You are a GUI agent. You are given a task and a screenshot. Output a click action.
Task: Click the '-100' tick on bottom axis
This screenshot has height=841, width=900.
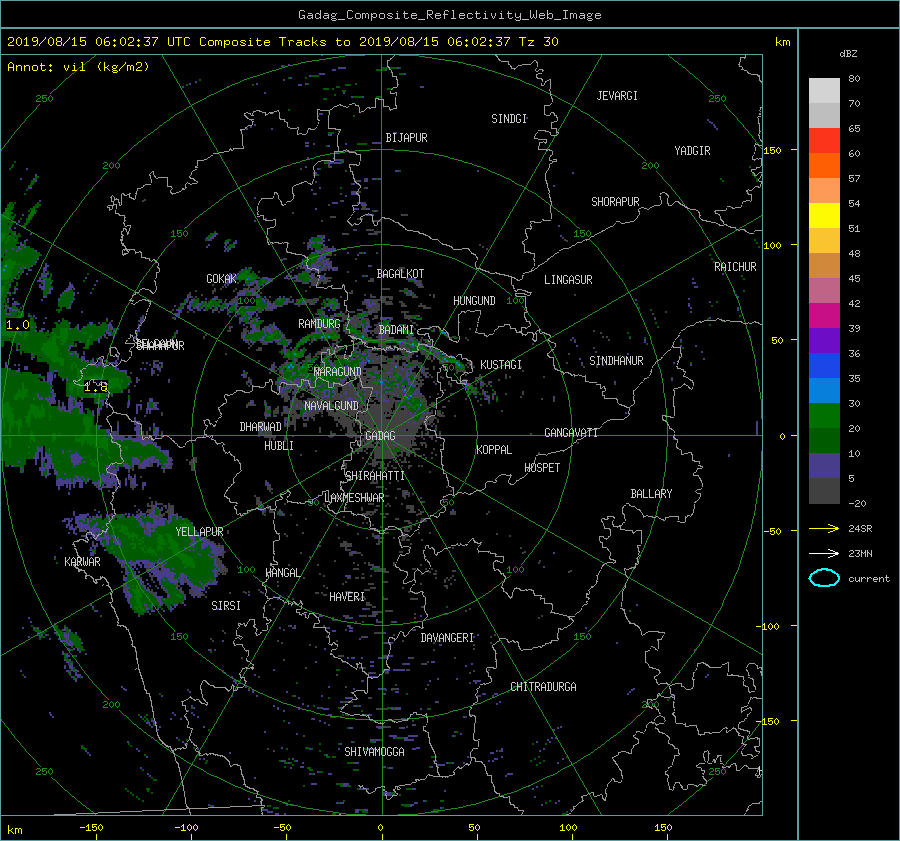pos(186,827)
